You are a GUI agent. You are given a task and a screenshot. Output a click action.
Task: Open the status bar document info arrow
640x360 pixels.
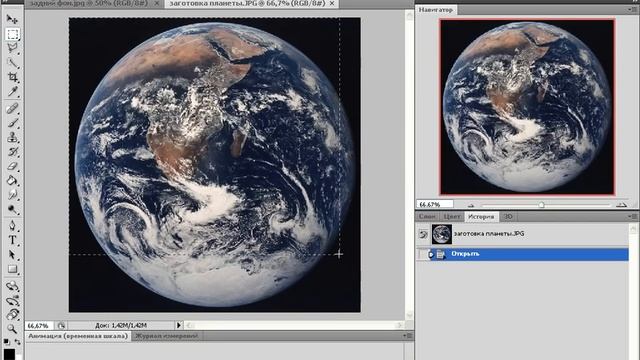(x=179, y=325)
